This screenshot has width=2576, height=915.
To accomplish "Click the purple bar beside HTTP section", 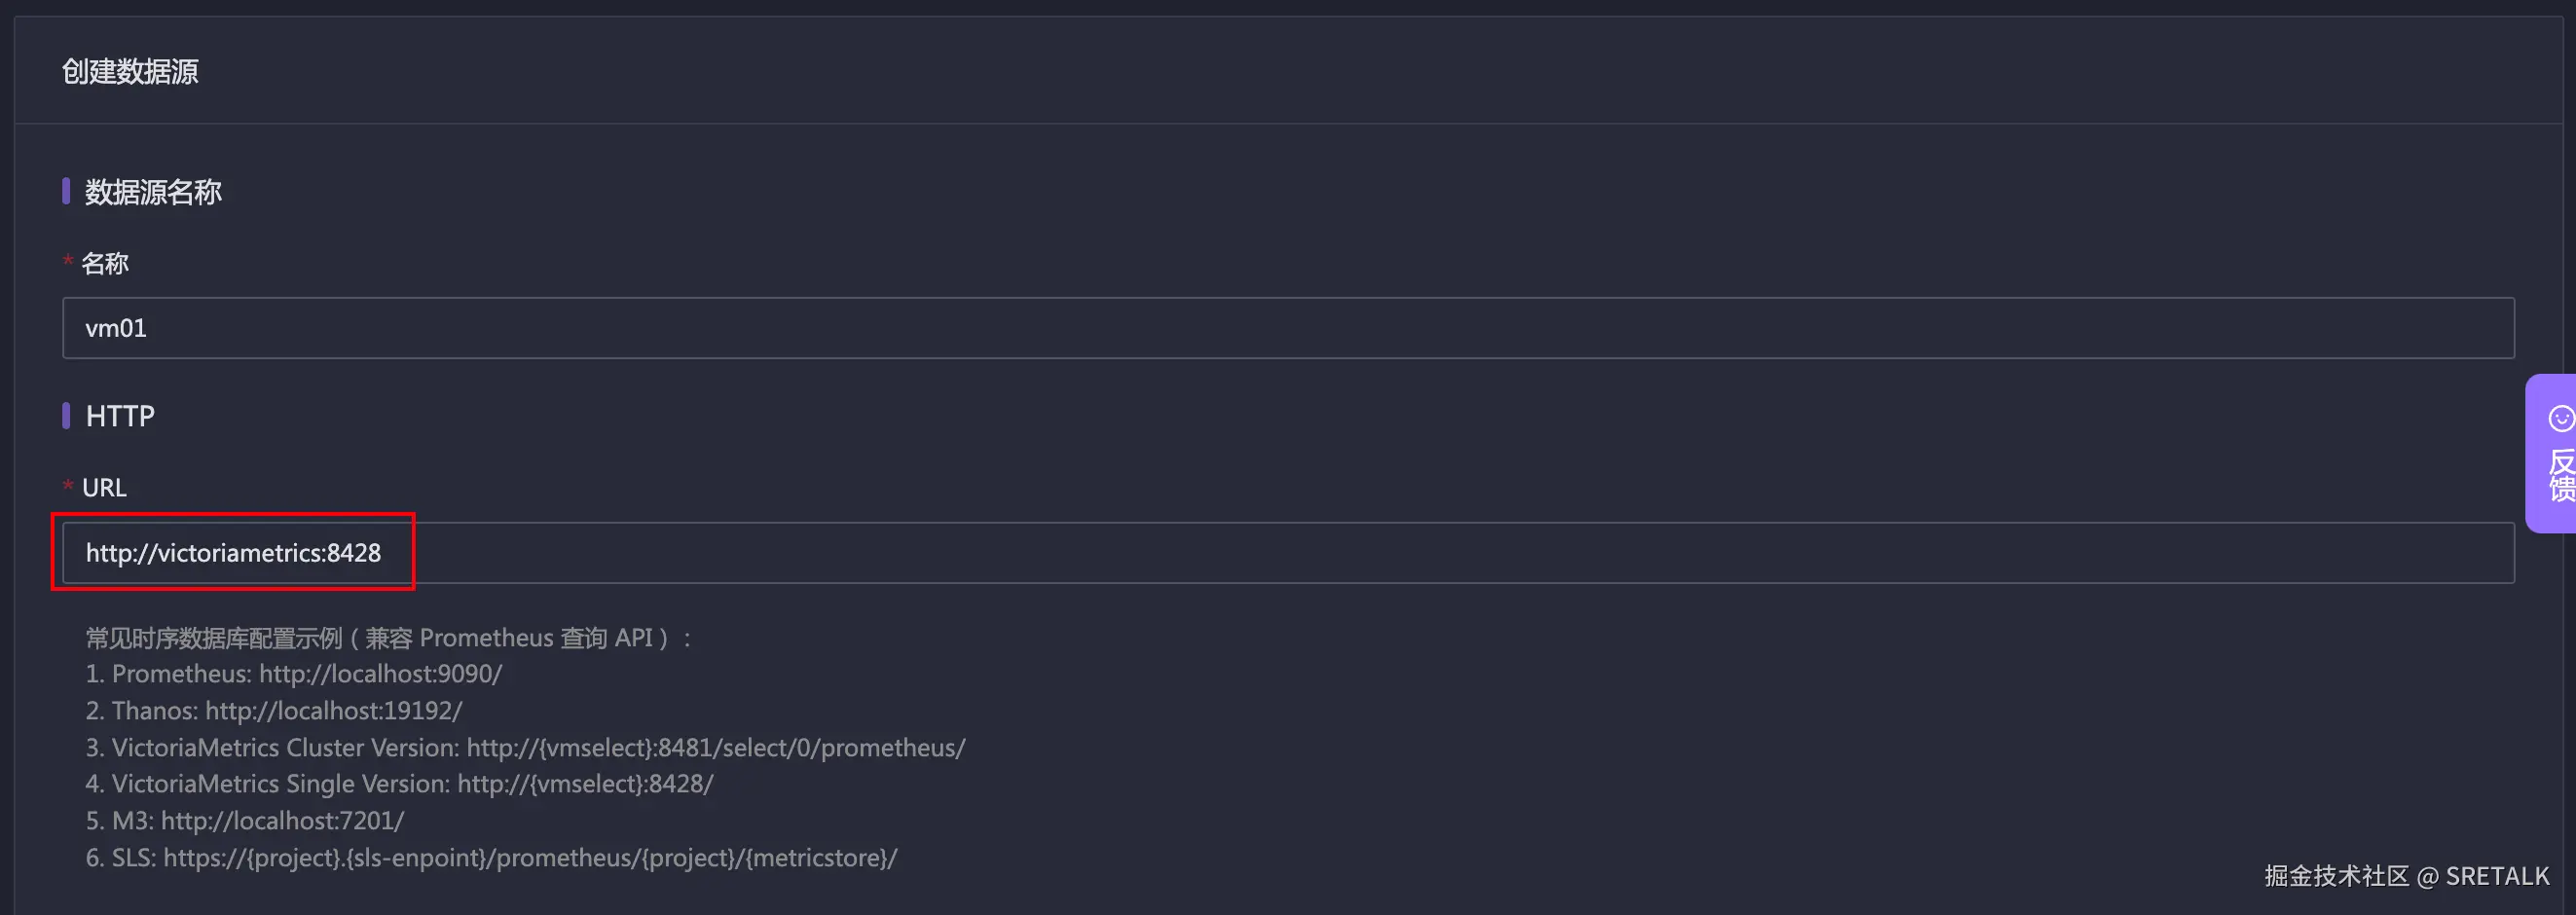I will [x=66, y=415].
